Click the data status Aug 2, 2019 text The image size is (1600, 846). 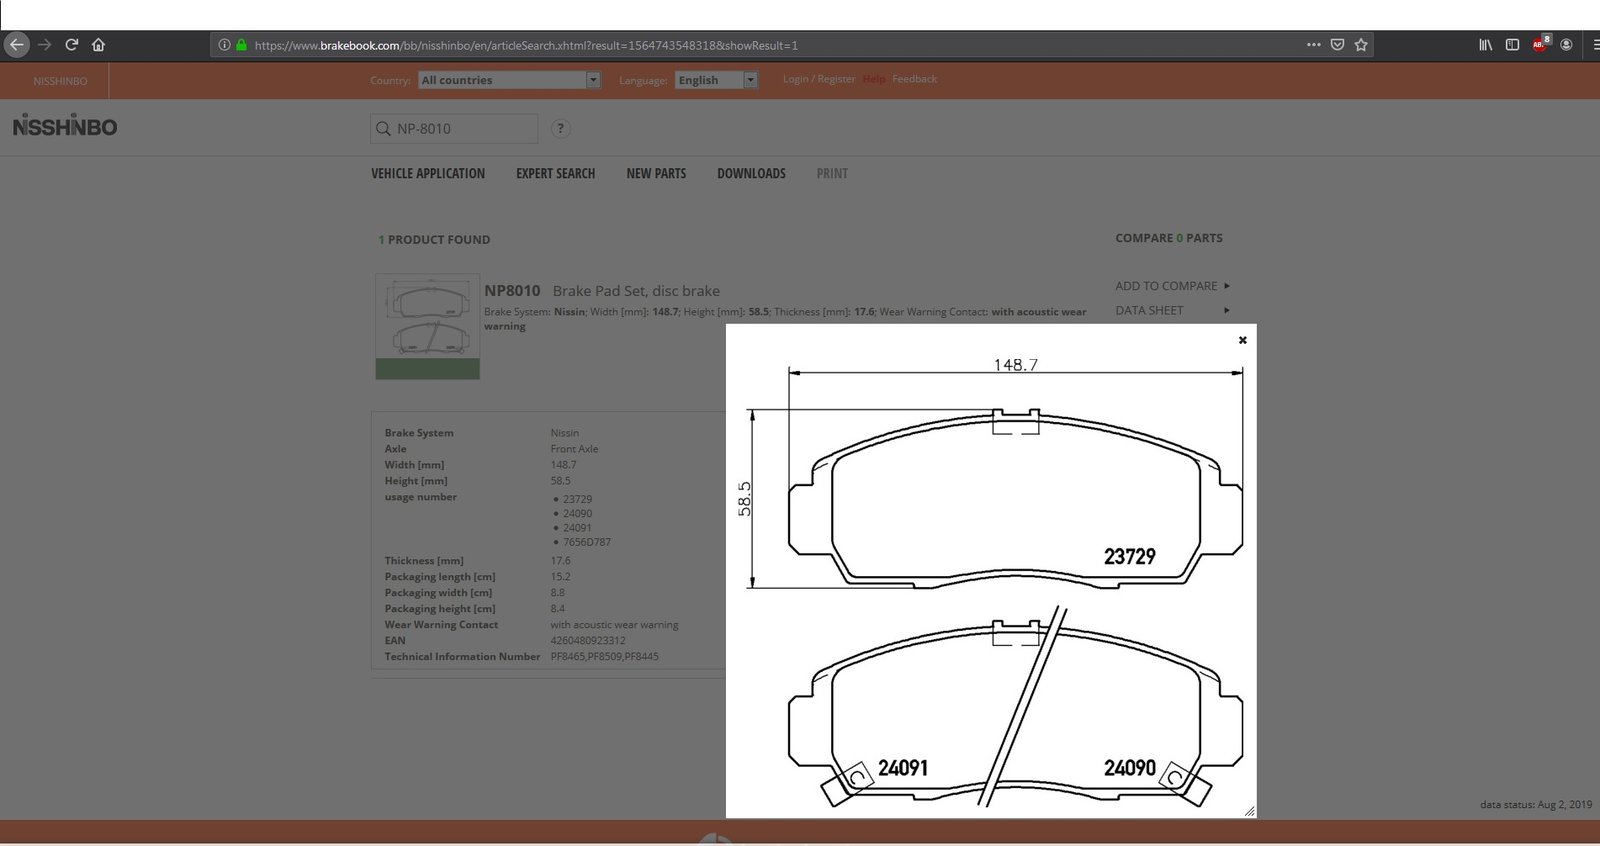(1536, 804)
